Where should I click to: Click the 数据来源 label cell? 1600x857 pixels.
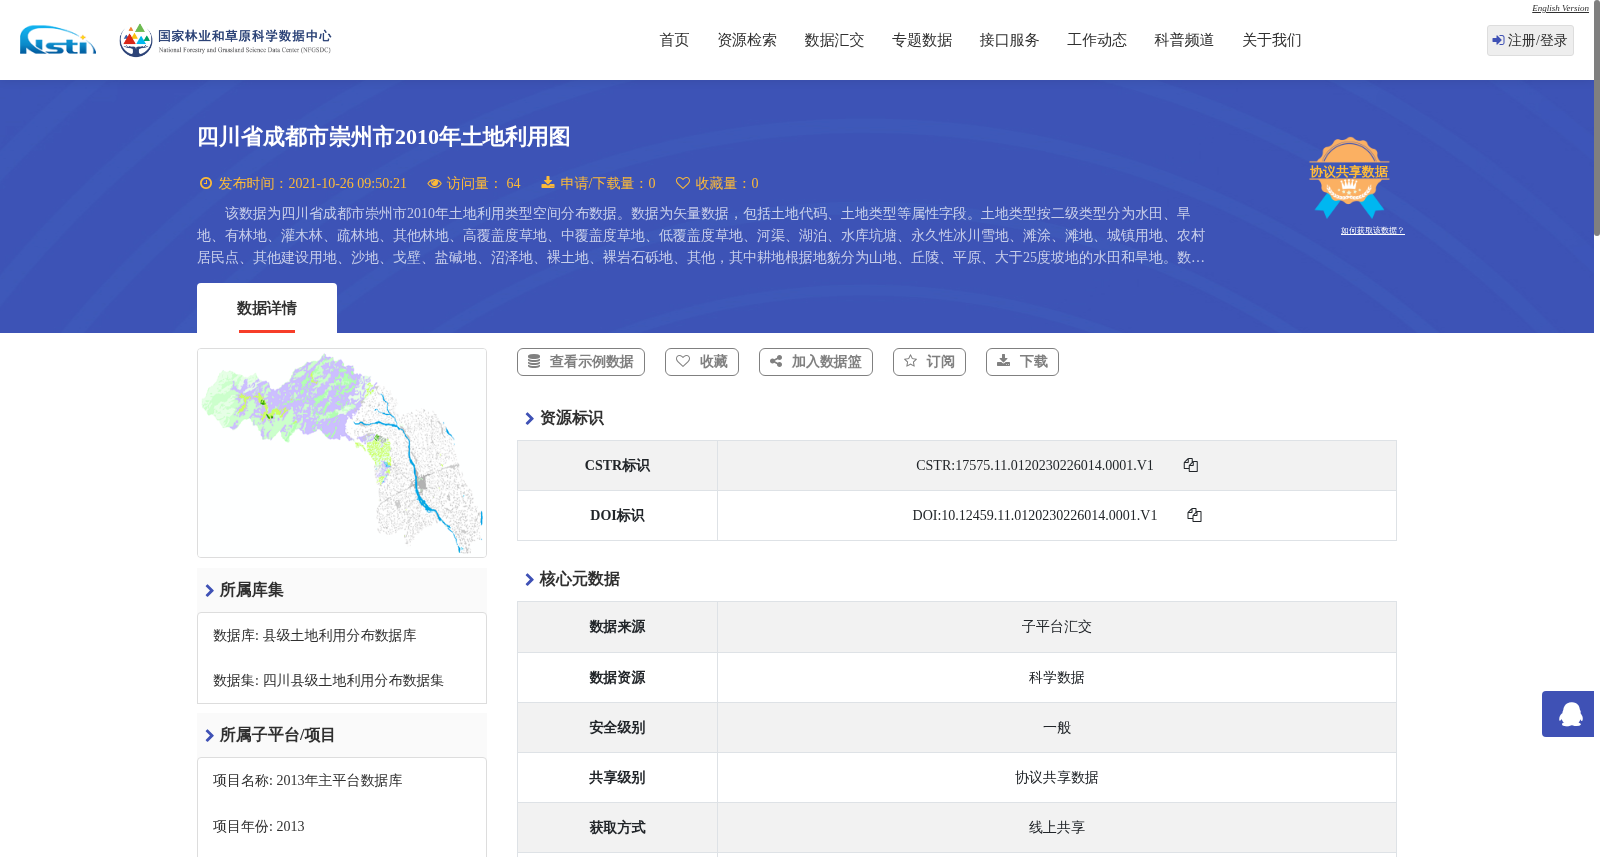tap(617, 627)
